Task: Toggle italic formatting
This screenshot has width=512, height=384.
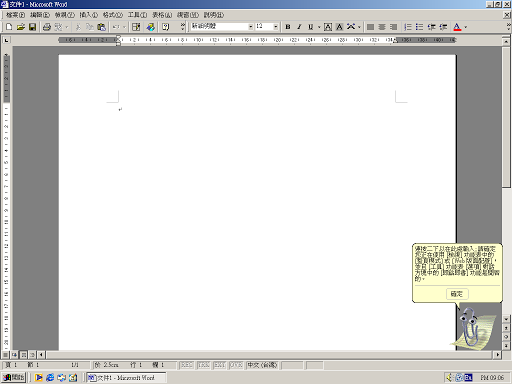Action: point(299,27)
